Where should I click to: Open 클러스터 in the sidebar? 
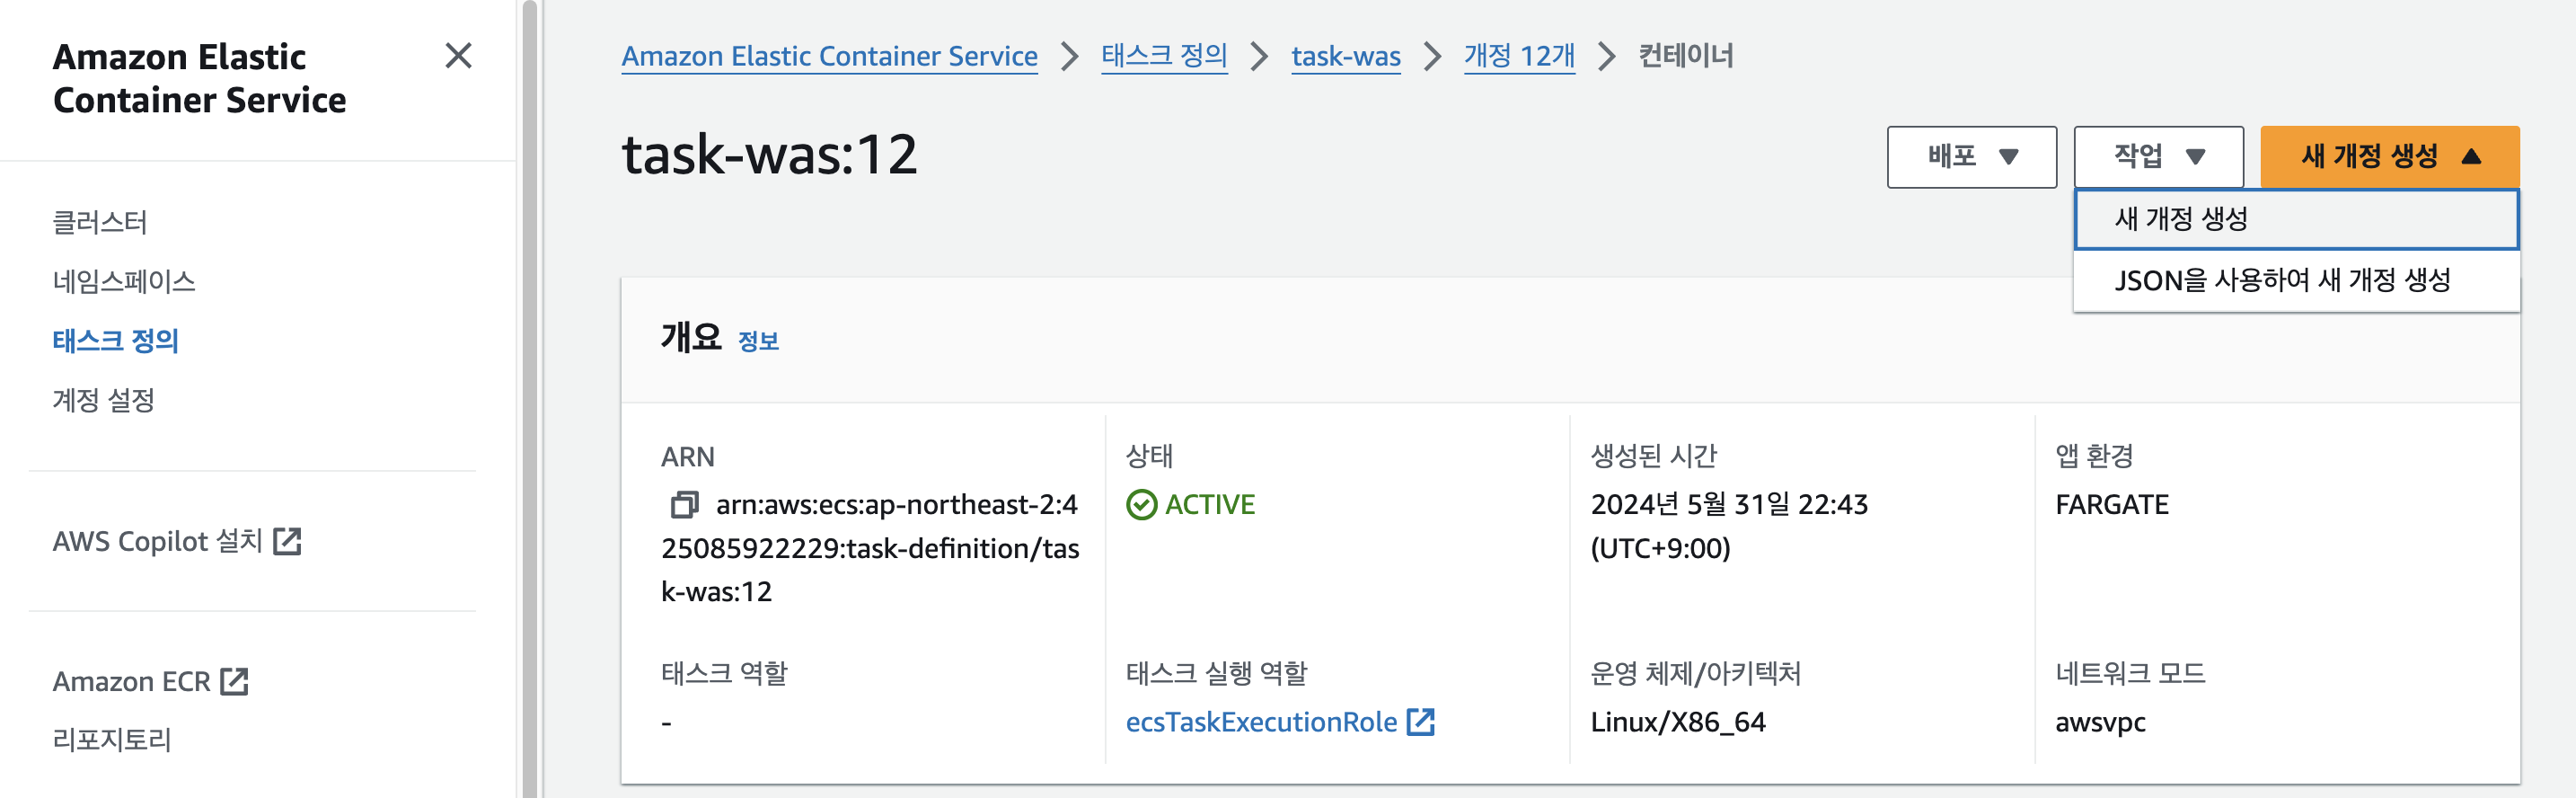[100, 222]
